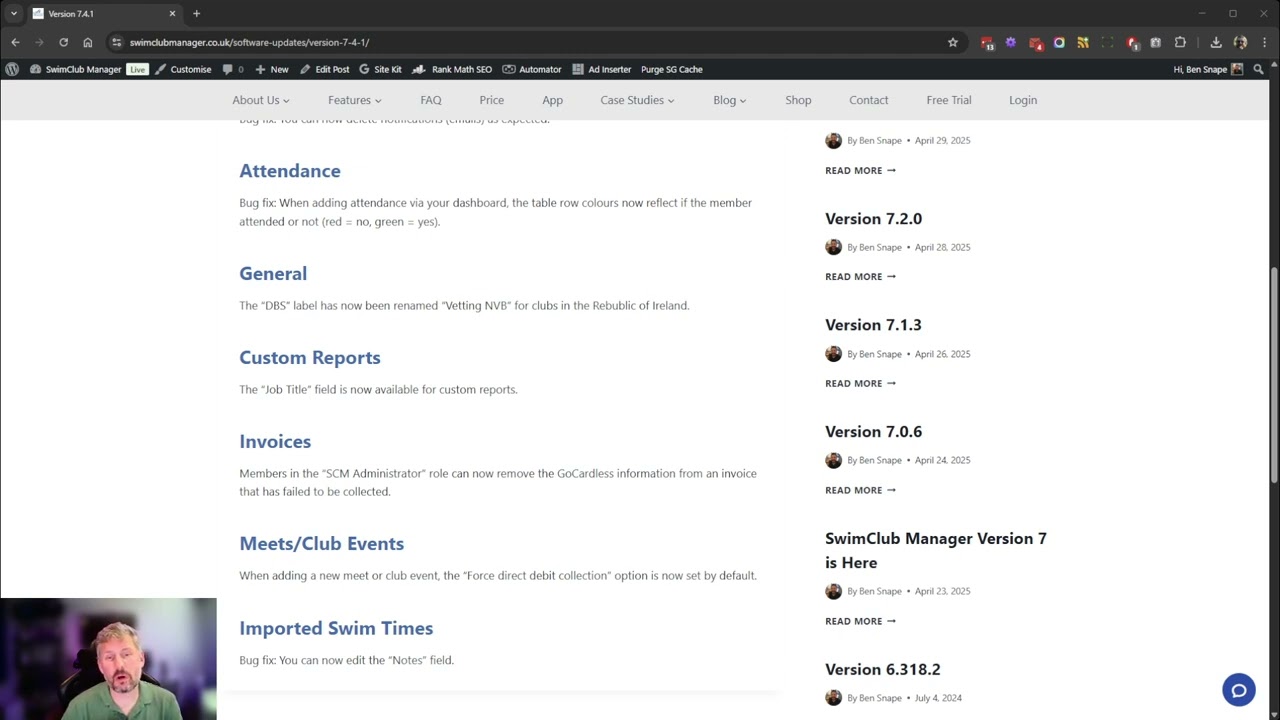Open the browser downloads icon
1280x720 pixels.
1216,42
